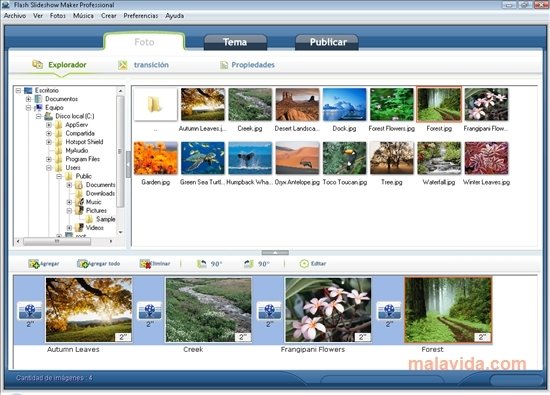550x395 pixels.
Task: Collapse the Escritorio tree node
Action: (x=18, y=91)
